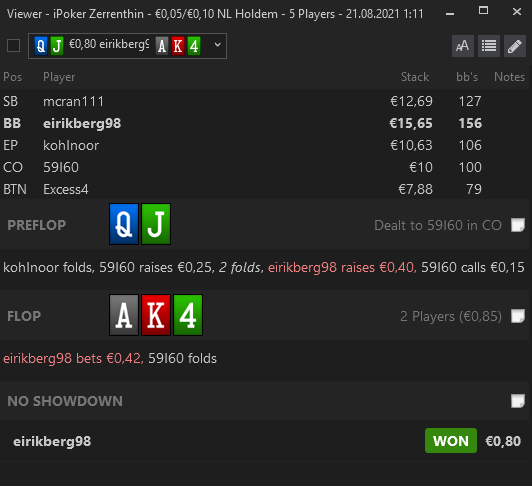
Task: Add a note to the Preflop street
Action: click(x=518, y=225)
